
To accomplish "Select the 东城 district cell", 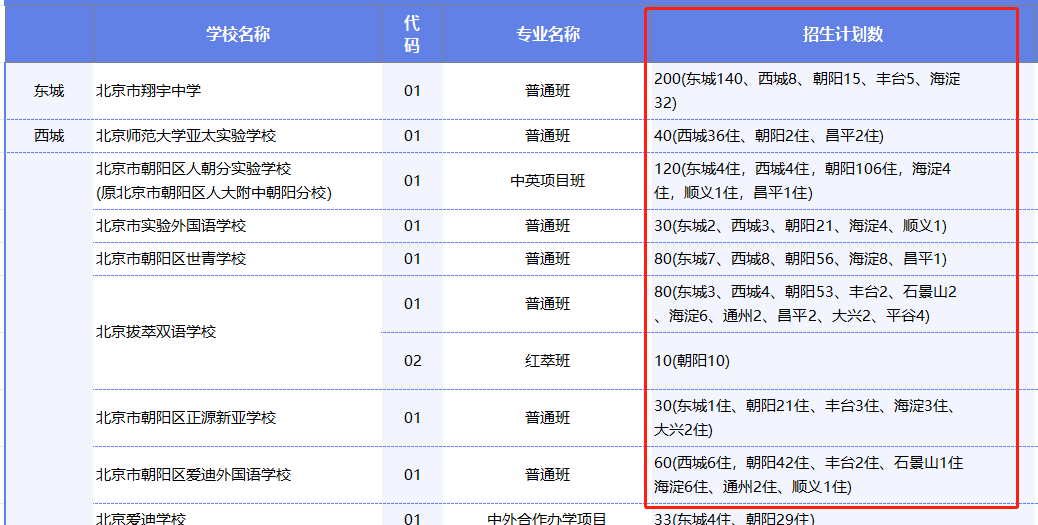I will tap(49, 91).
